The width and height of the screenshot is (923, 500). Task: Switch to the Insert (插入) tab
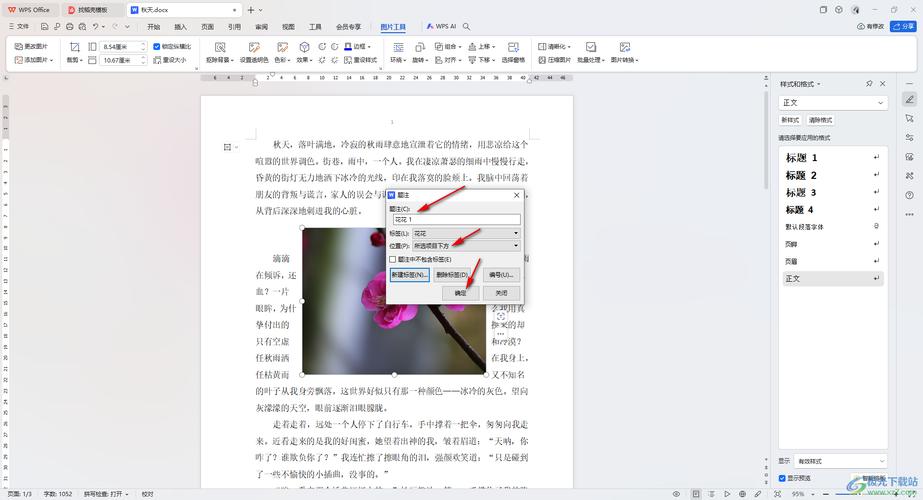[x=180, y=27]
